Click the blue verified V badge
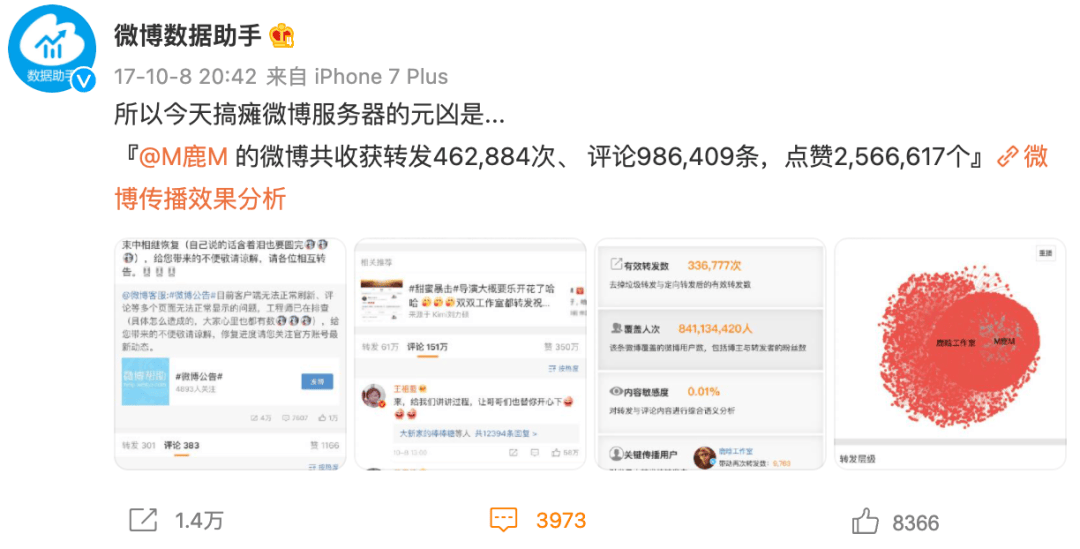This screenshot has width=1080, height=549. click(83, 81)
